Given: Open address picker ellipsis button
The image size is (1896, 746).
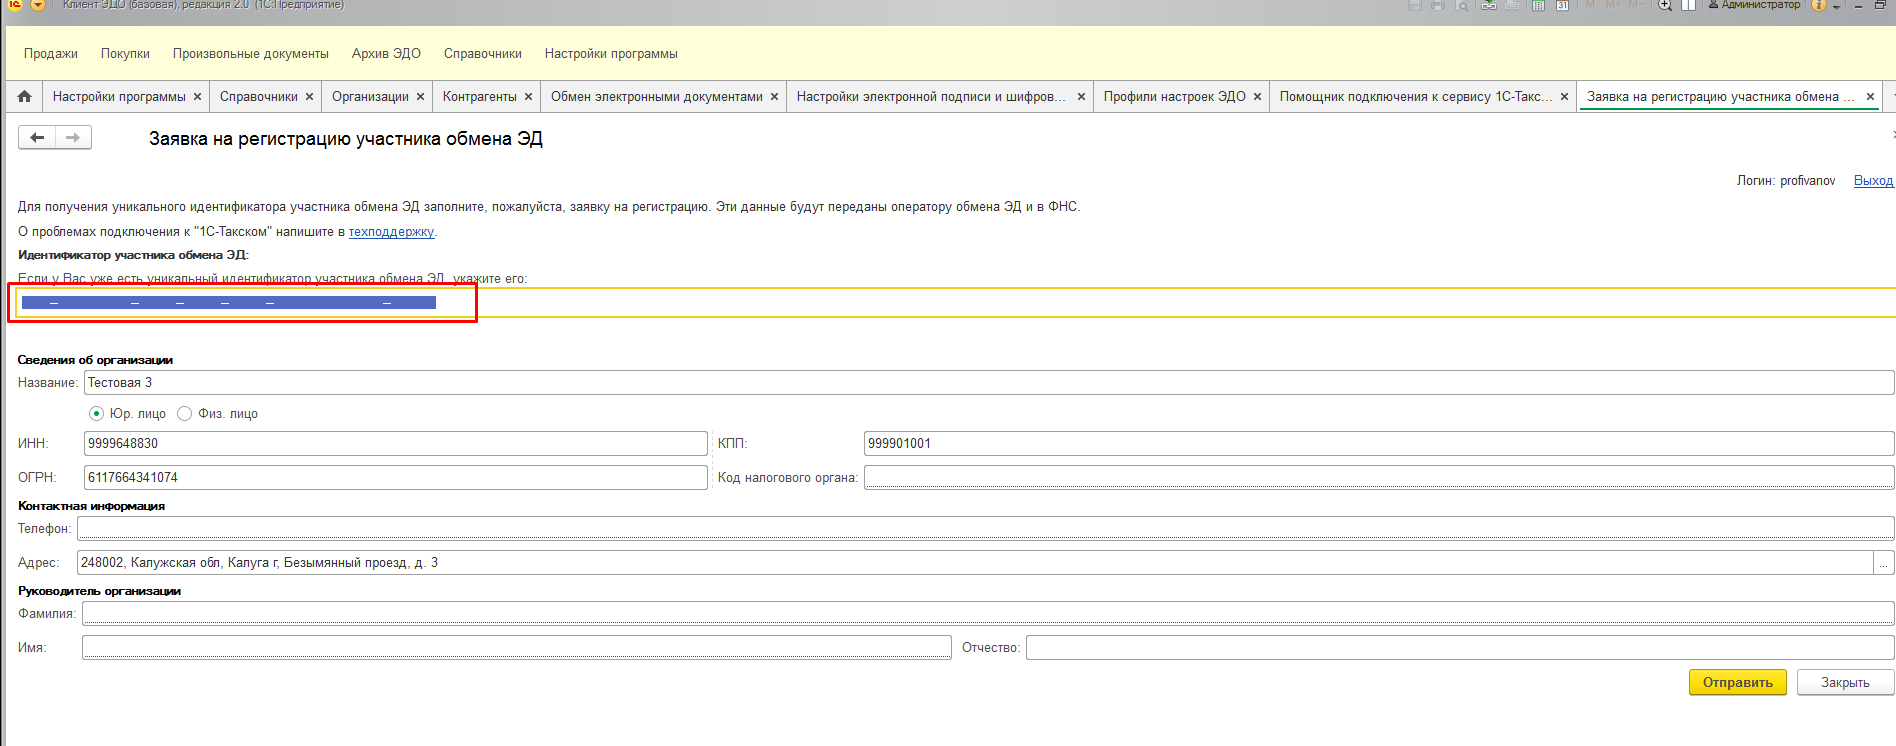Looking at the screenshot, I should click(x=1883, y=564).
